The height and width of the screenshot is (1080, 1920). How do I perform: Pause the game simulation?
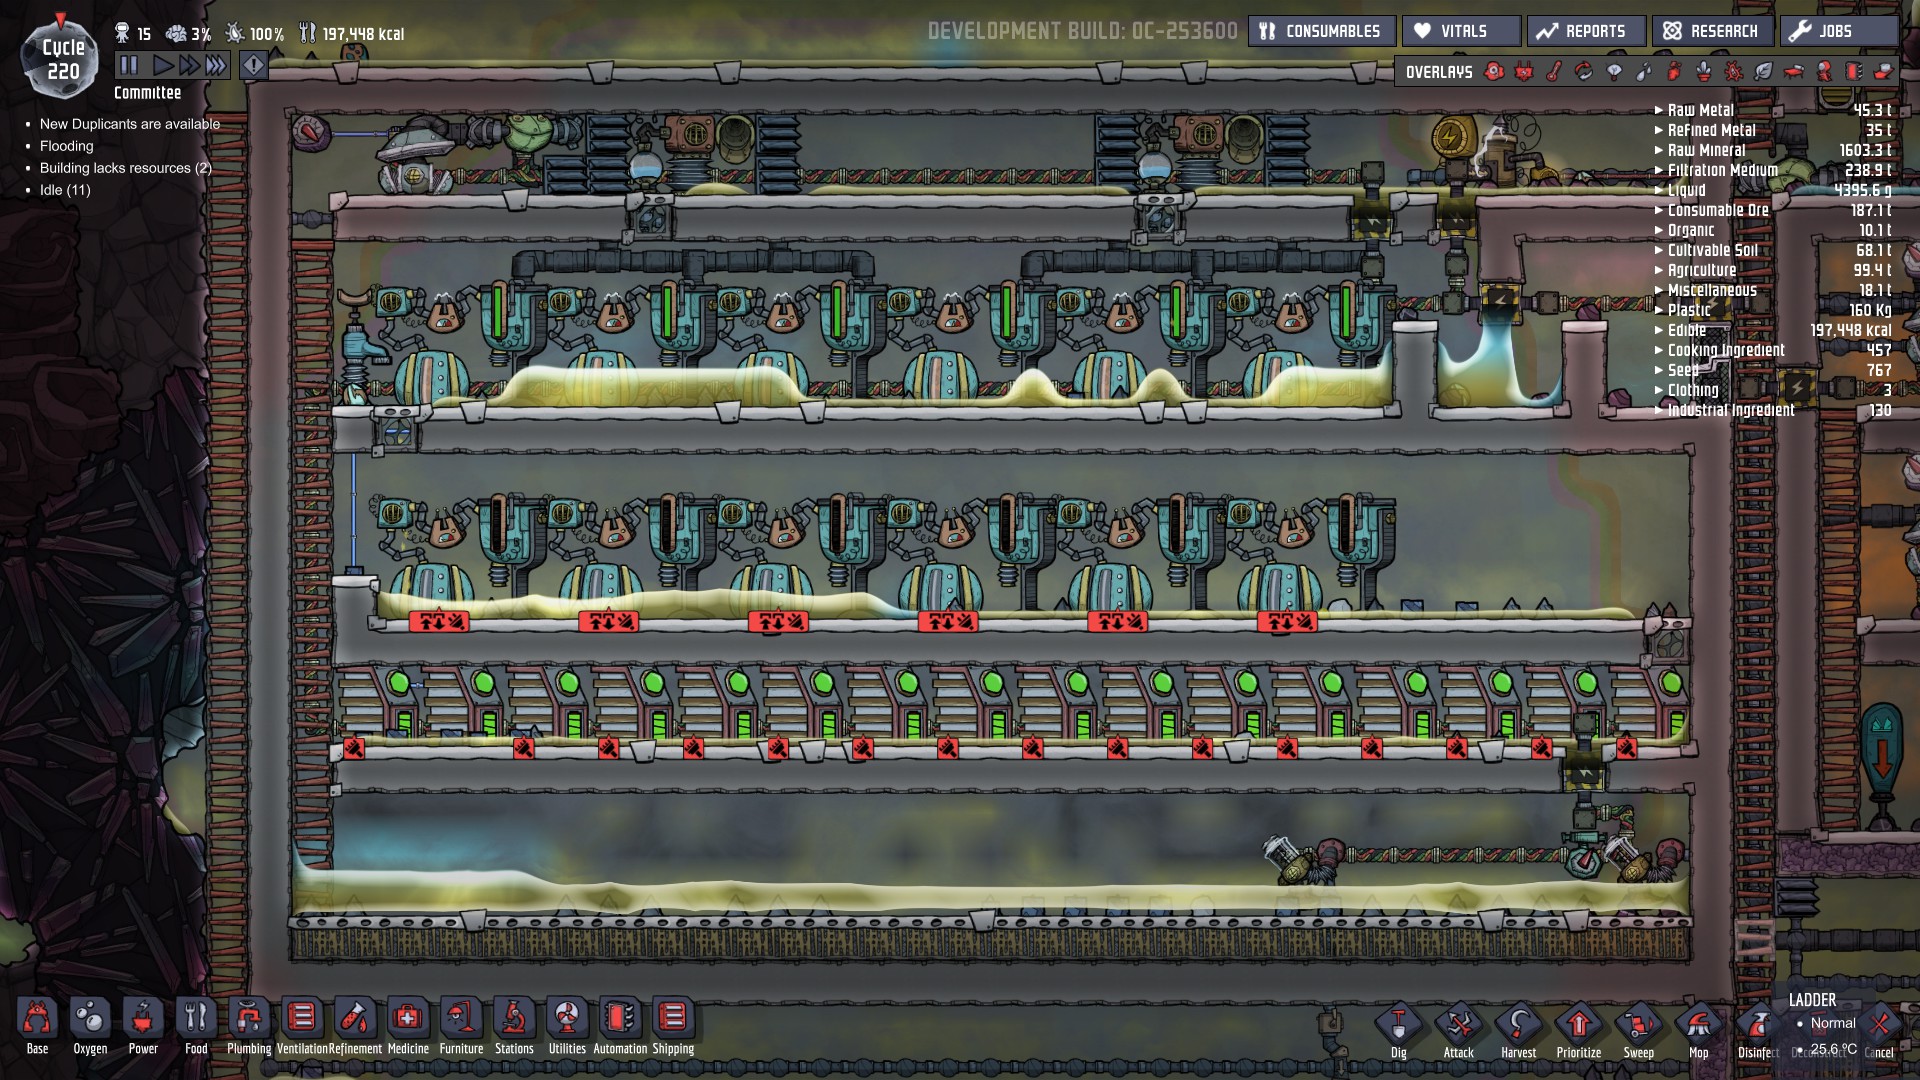[x=129, y=66]
